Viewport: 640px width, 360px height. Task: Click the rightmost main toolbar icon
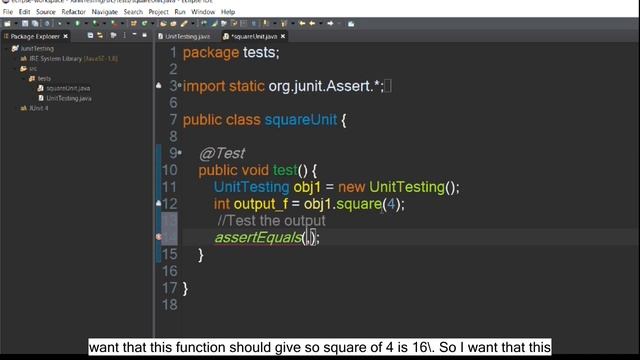point(351,24)
